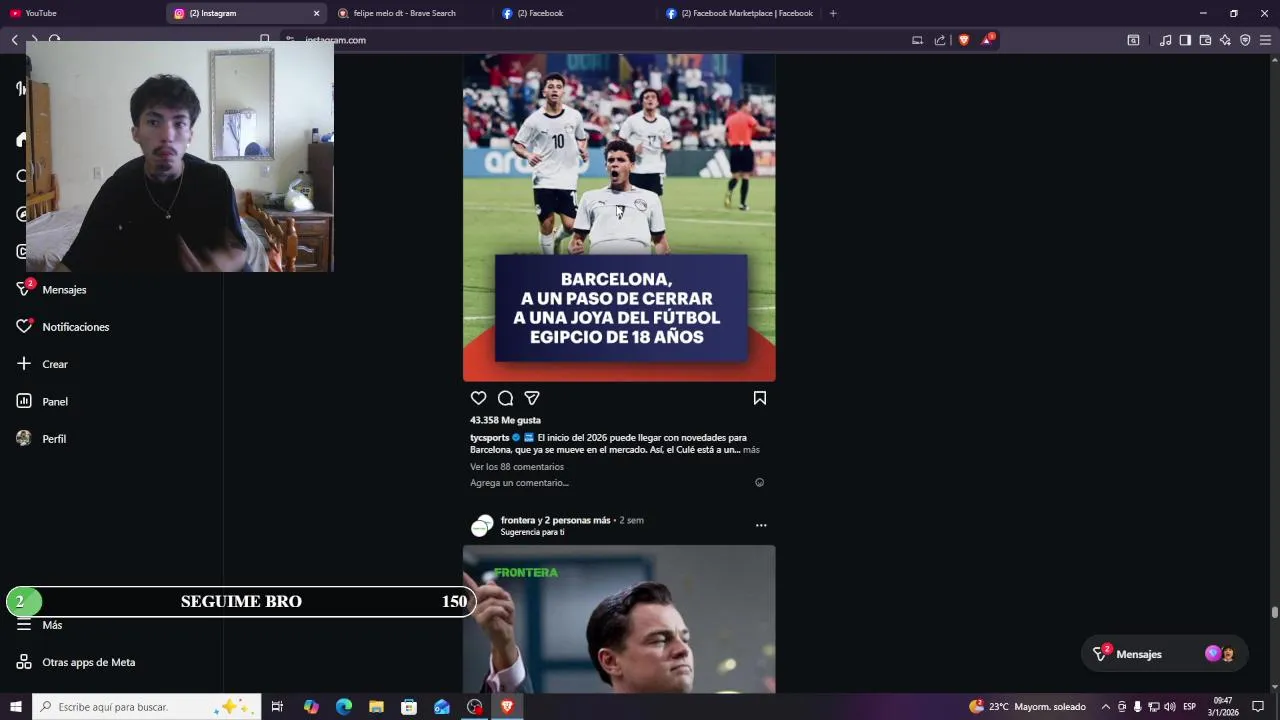The image size is (1280, 720).
Task: Open File Explorer from taskbar
Action: (376, 707)
